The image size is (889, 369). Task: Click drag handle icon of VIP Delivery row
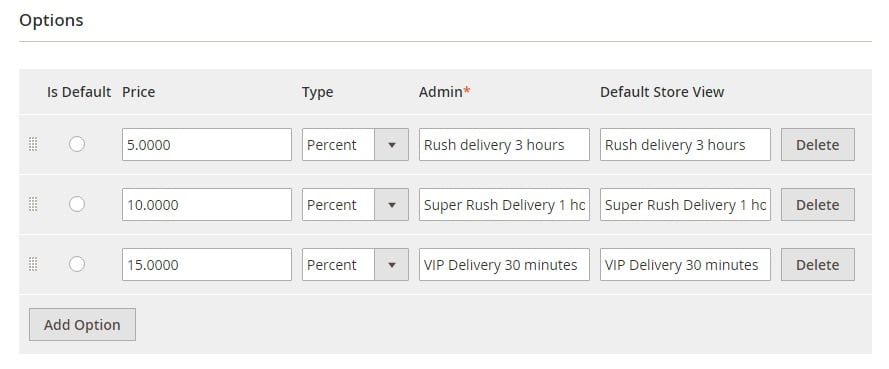point(33,264)
